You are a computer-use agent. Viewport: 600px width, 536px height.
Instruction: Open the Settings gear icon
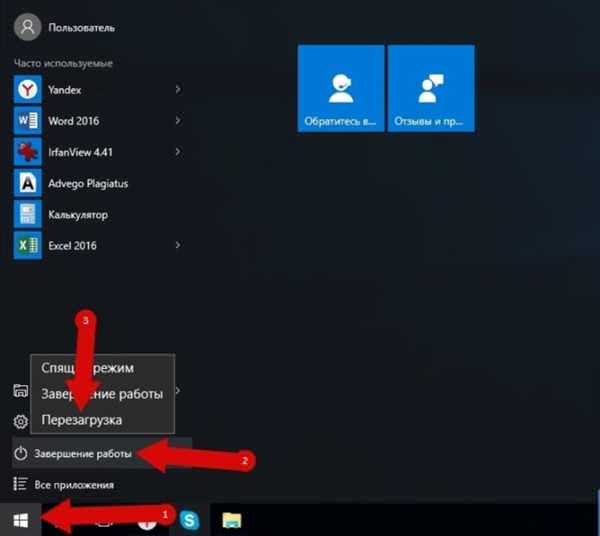pyautogui.click(x=21, y=422)
